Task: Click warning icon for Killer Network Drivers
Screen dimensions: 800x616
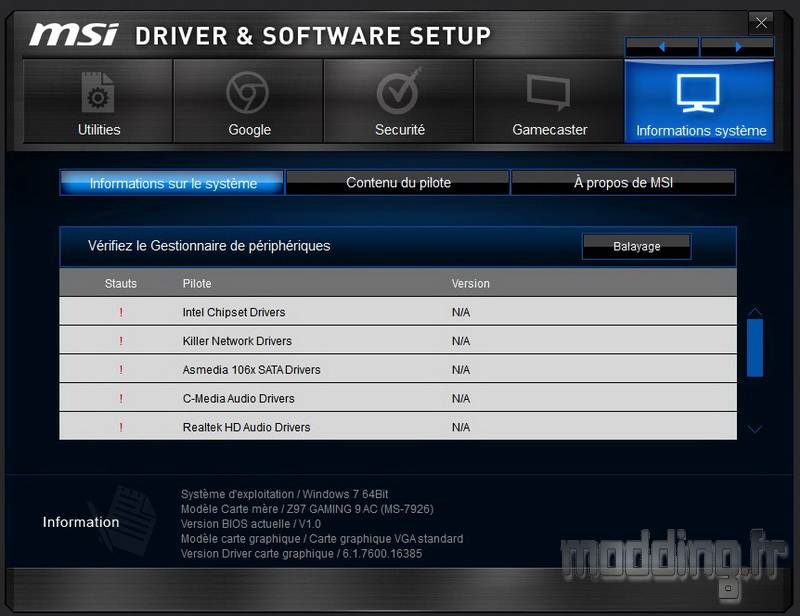Action: (121, 341)
